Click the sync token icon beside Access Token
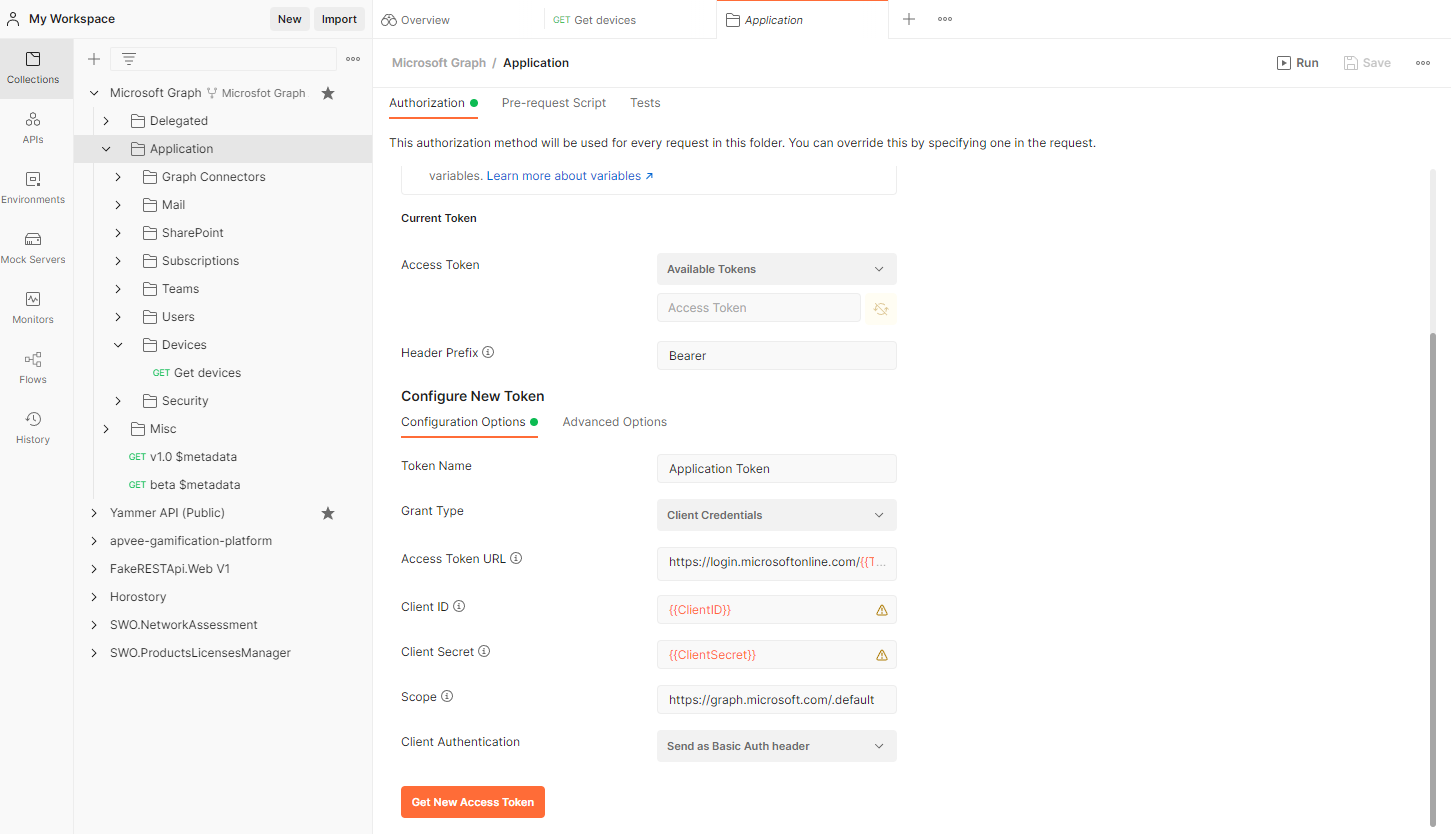1451x834 pixels. click(x=881, y=309)
